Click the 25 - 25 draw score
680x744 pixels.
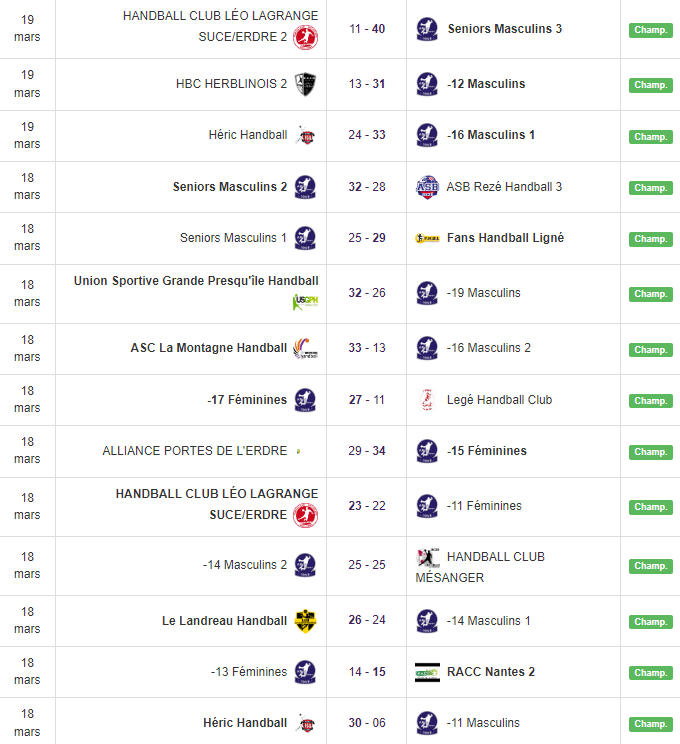tap(367, 565)
